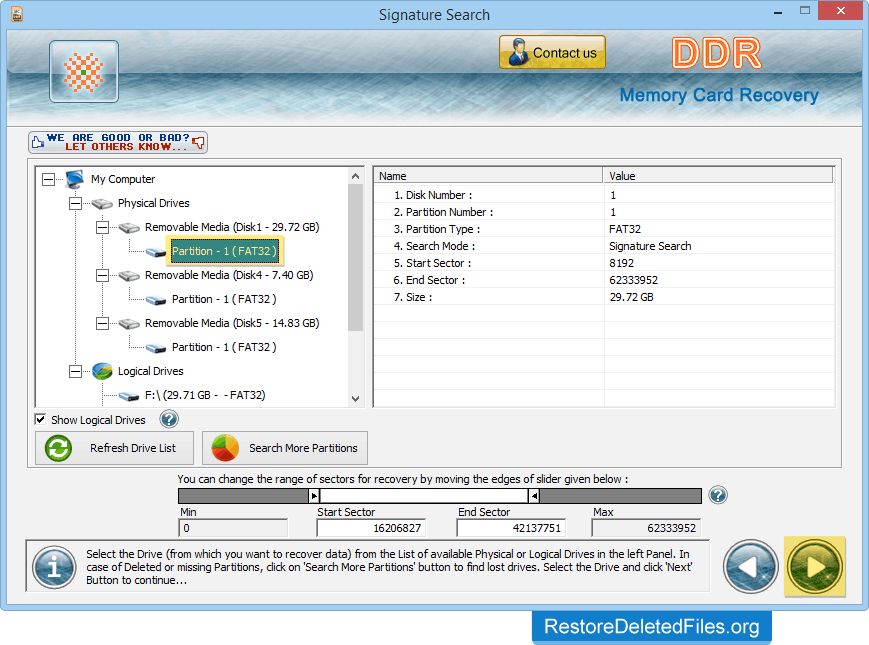Image resolution: width=869 pixels, height=645 pixels.
Task: Click the DDR orange checkered logo icon
Action: (84, 71)
